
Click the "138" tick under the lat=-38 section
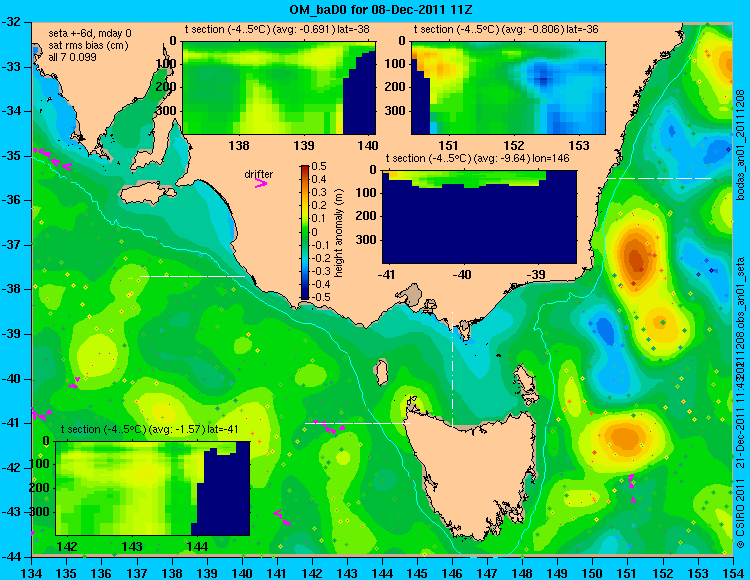pyautogui.click(x=239, y=145)
